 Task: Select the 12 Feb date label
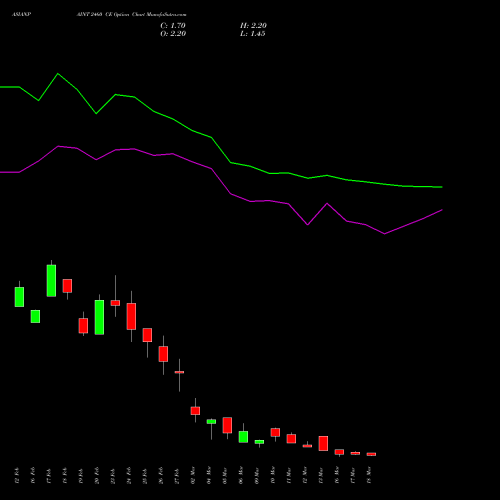pos(17,476)
